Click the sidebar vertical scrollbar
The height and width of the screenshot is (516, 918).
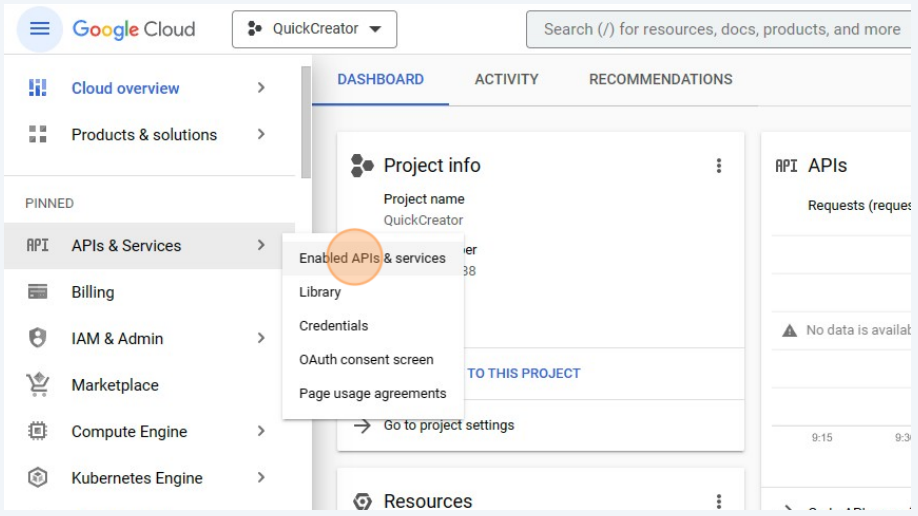pyautogui.click(x=306, y=122)
